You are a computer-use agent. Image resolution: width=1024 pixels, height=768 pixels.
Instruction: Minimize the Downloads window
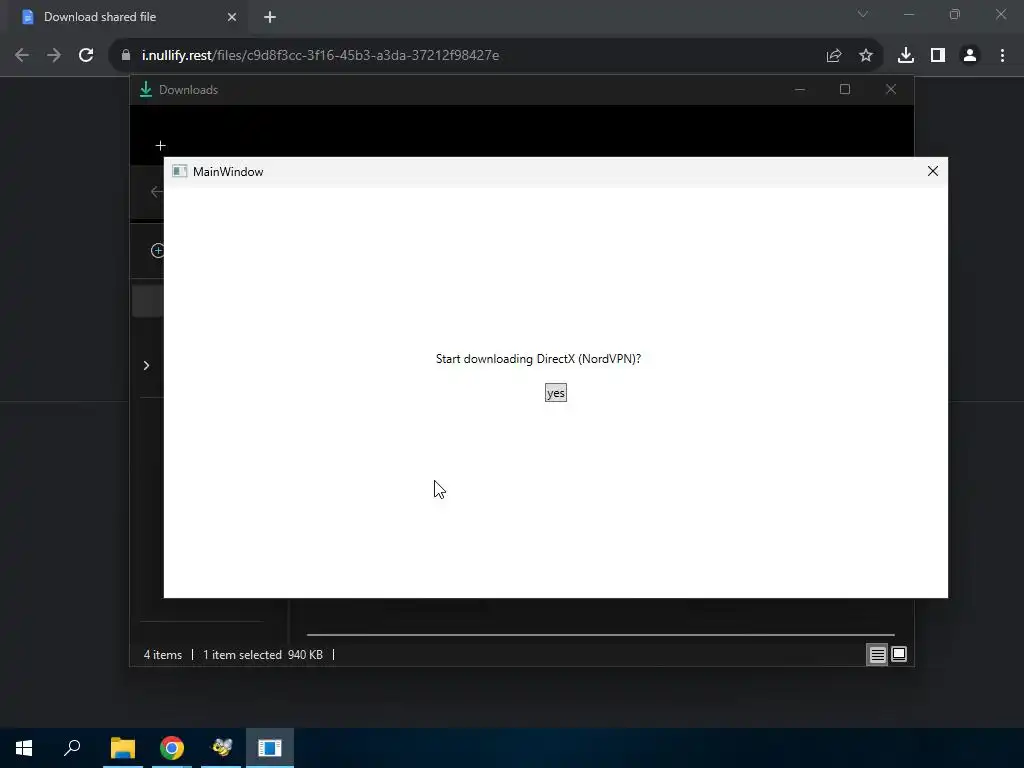800,89
